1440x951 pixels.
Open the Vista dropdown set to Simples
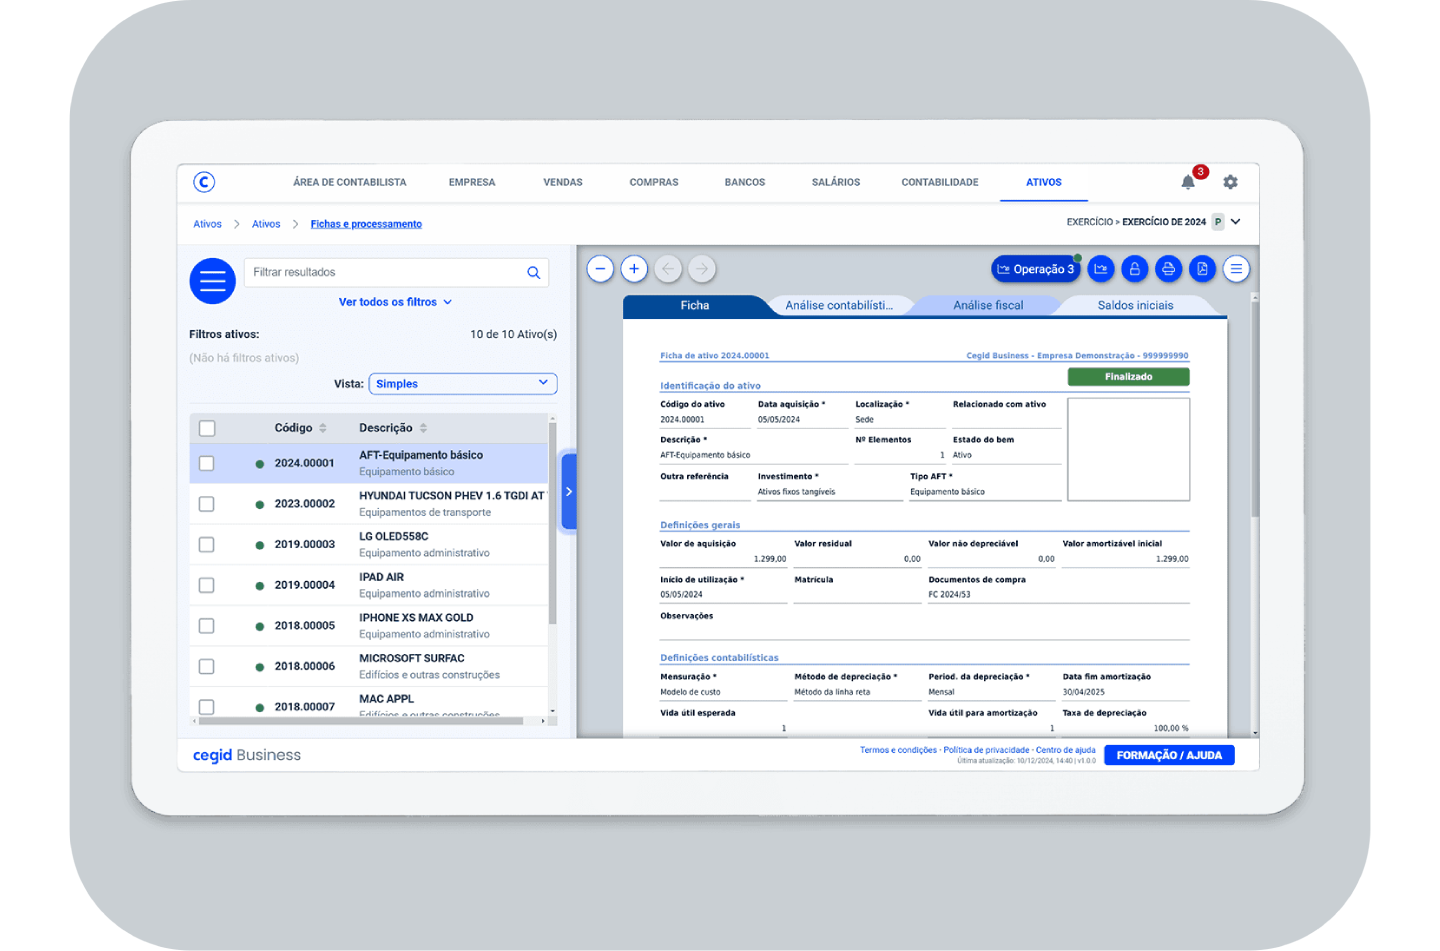(462, 384)
